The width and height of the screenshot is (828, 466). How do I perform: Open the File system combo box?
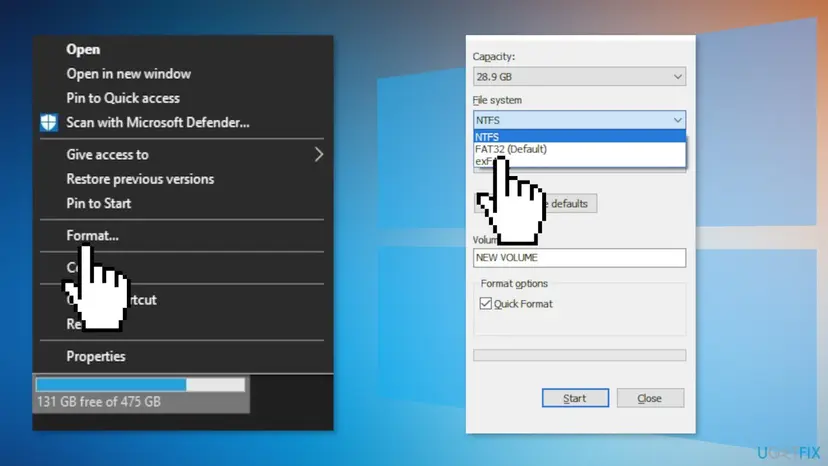[x=579, y=120]
